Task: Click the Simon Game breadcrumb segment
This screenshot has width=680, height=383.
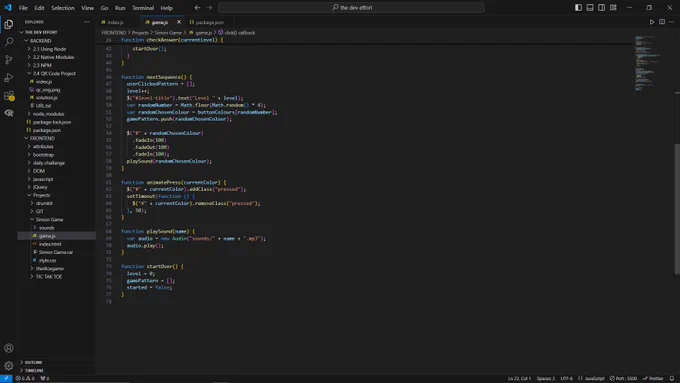Action: point(168,33)
